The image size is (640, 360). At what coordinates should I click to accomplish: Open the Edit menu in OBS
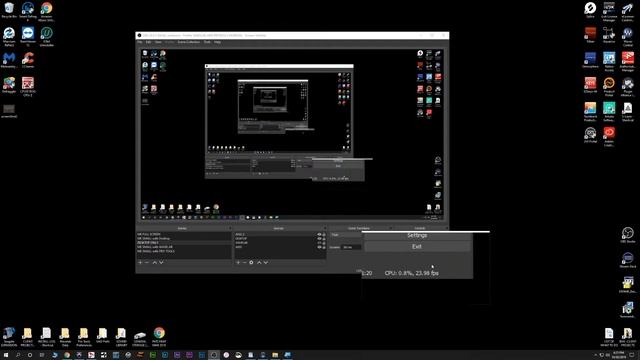coord(149,42)
